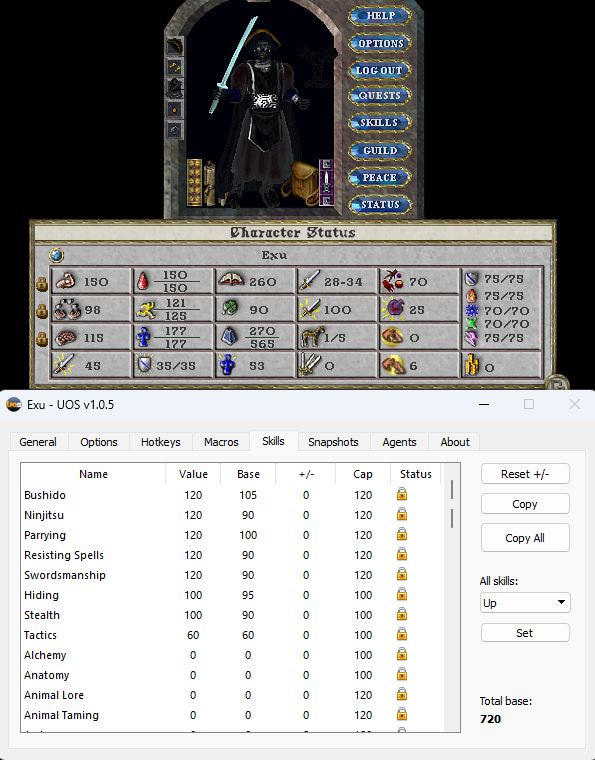This screenshot has height=760, width=595.
Task: Toggle the Parrying skill lock status
Action: pos(402,535)
